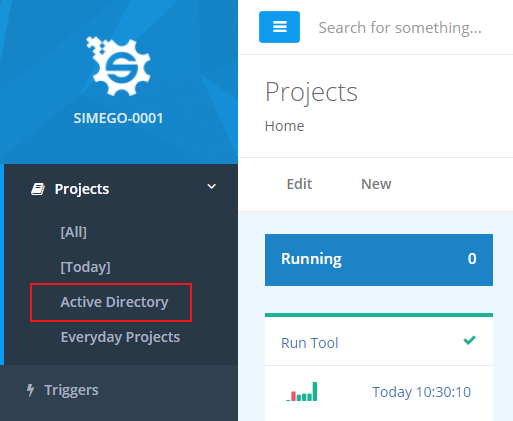Click the Simego gear logo
Viewport: 513px width, 421px height.
[x=118, y=66]
